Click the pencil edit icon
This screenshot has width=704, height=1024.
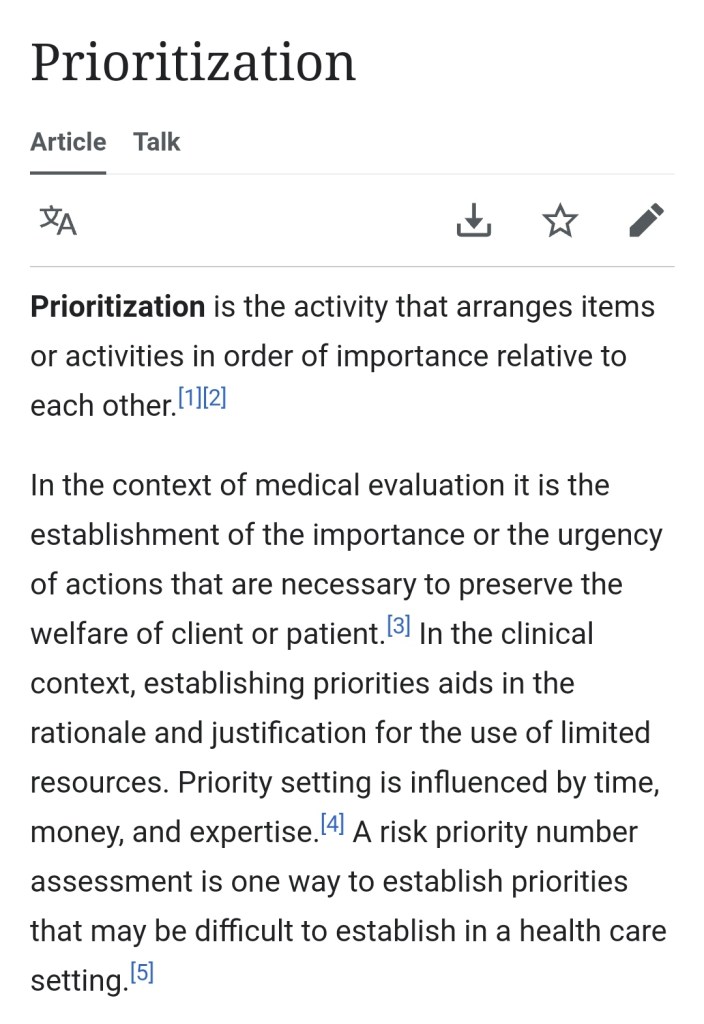[x=646, y=220]
